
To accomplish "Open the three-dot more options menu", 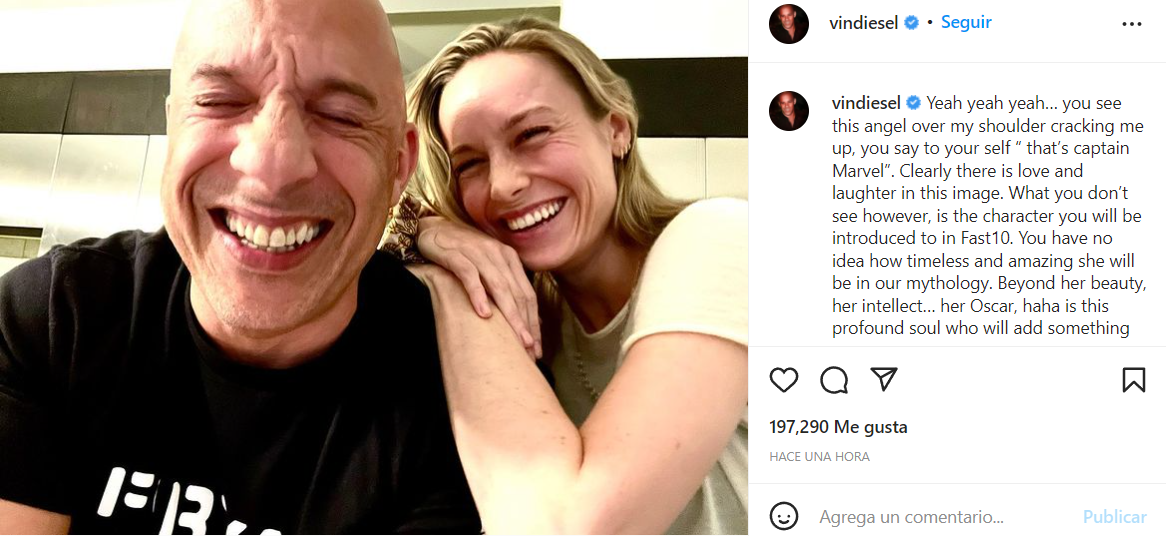I will click(x=1131, y=24).
